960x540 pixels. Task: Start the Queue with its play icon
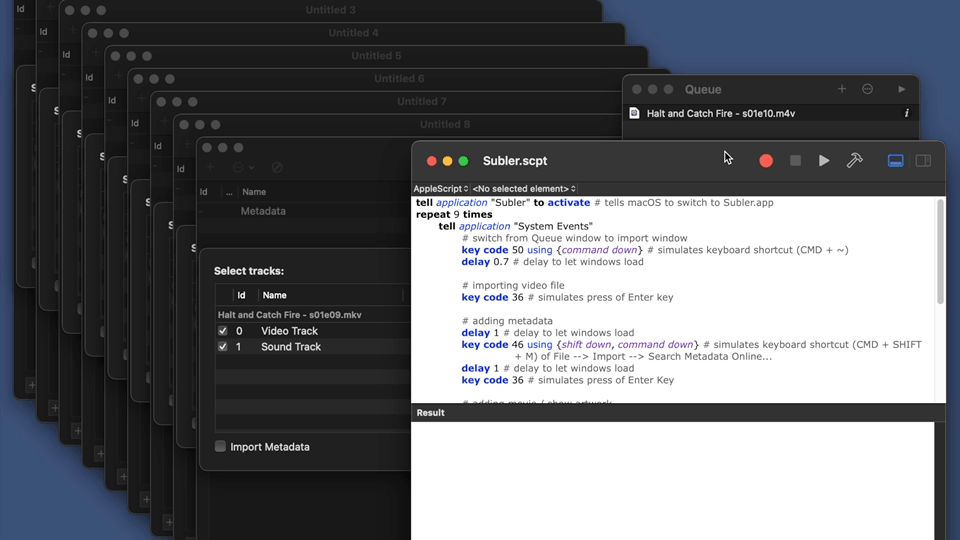[x=902, y=89]
